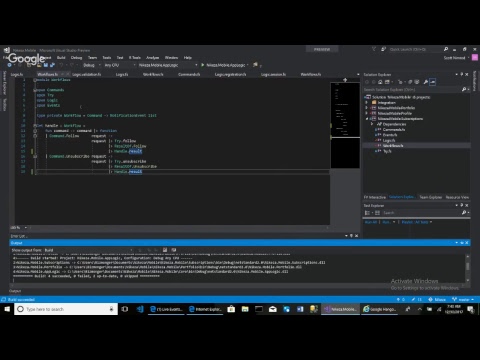This screenshot has height=360, width=480.
Task: Click Solution Explorer Properties wrench icon
Action: [426, 82]
